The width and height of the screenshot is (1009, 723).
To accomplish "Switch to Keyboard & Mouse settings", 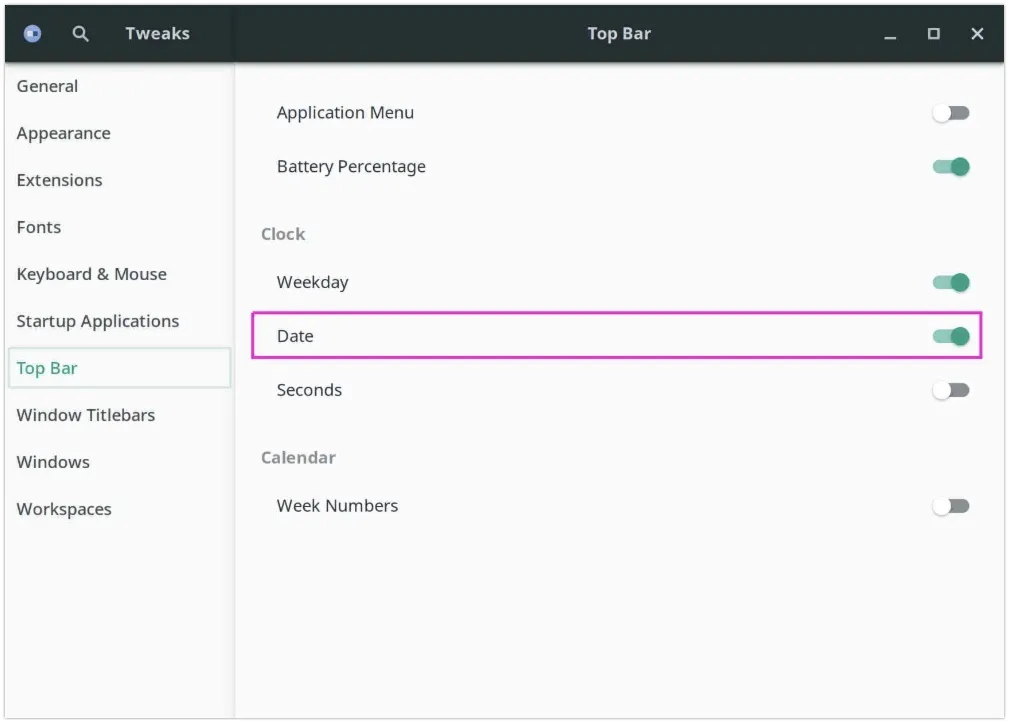I will pos(91,274).
